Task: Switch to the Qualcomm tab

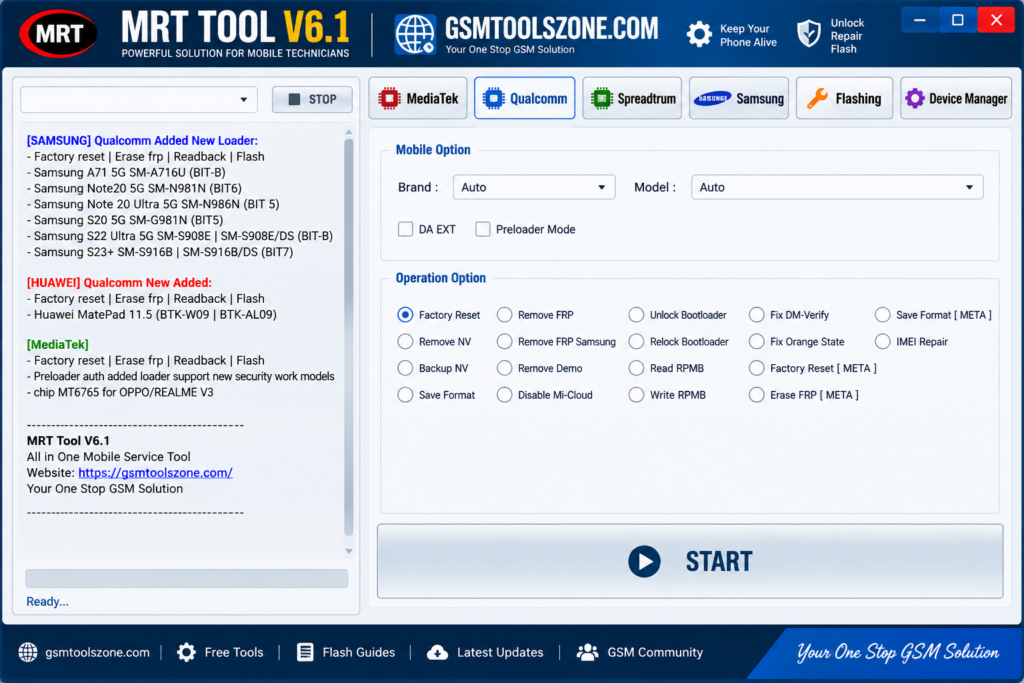Action: point(524,99)
